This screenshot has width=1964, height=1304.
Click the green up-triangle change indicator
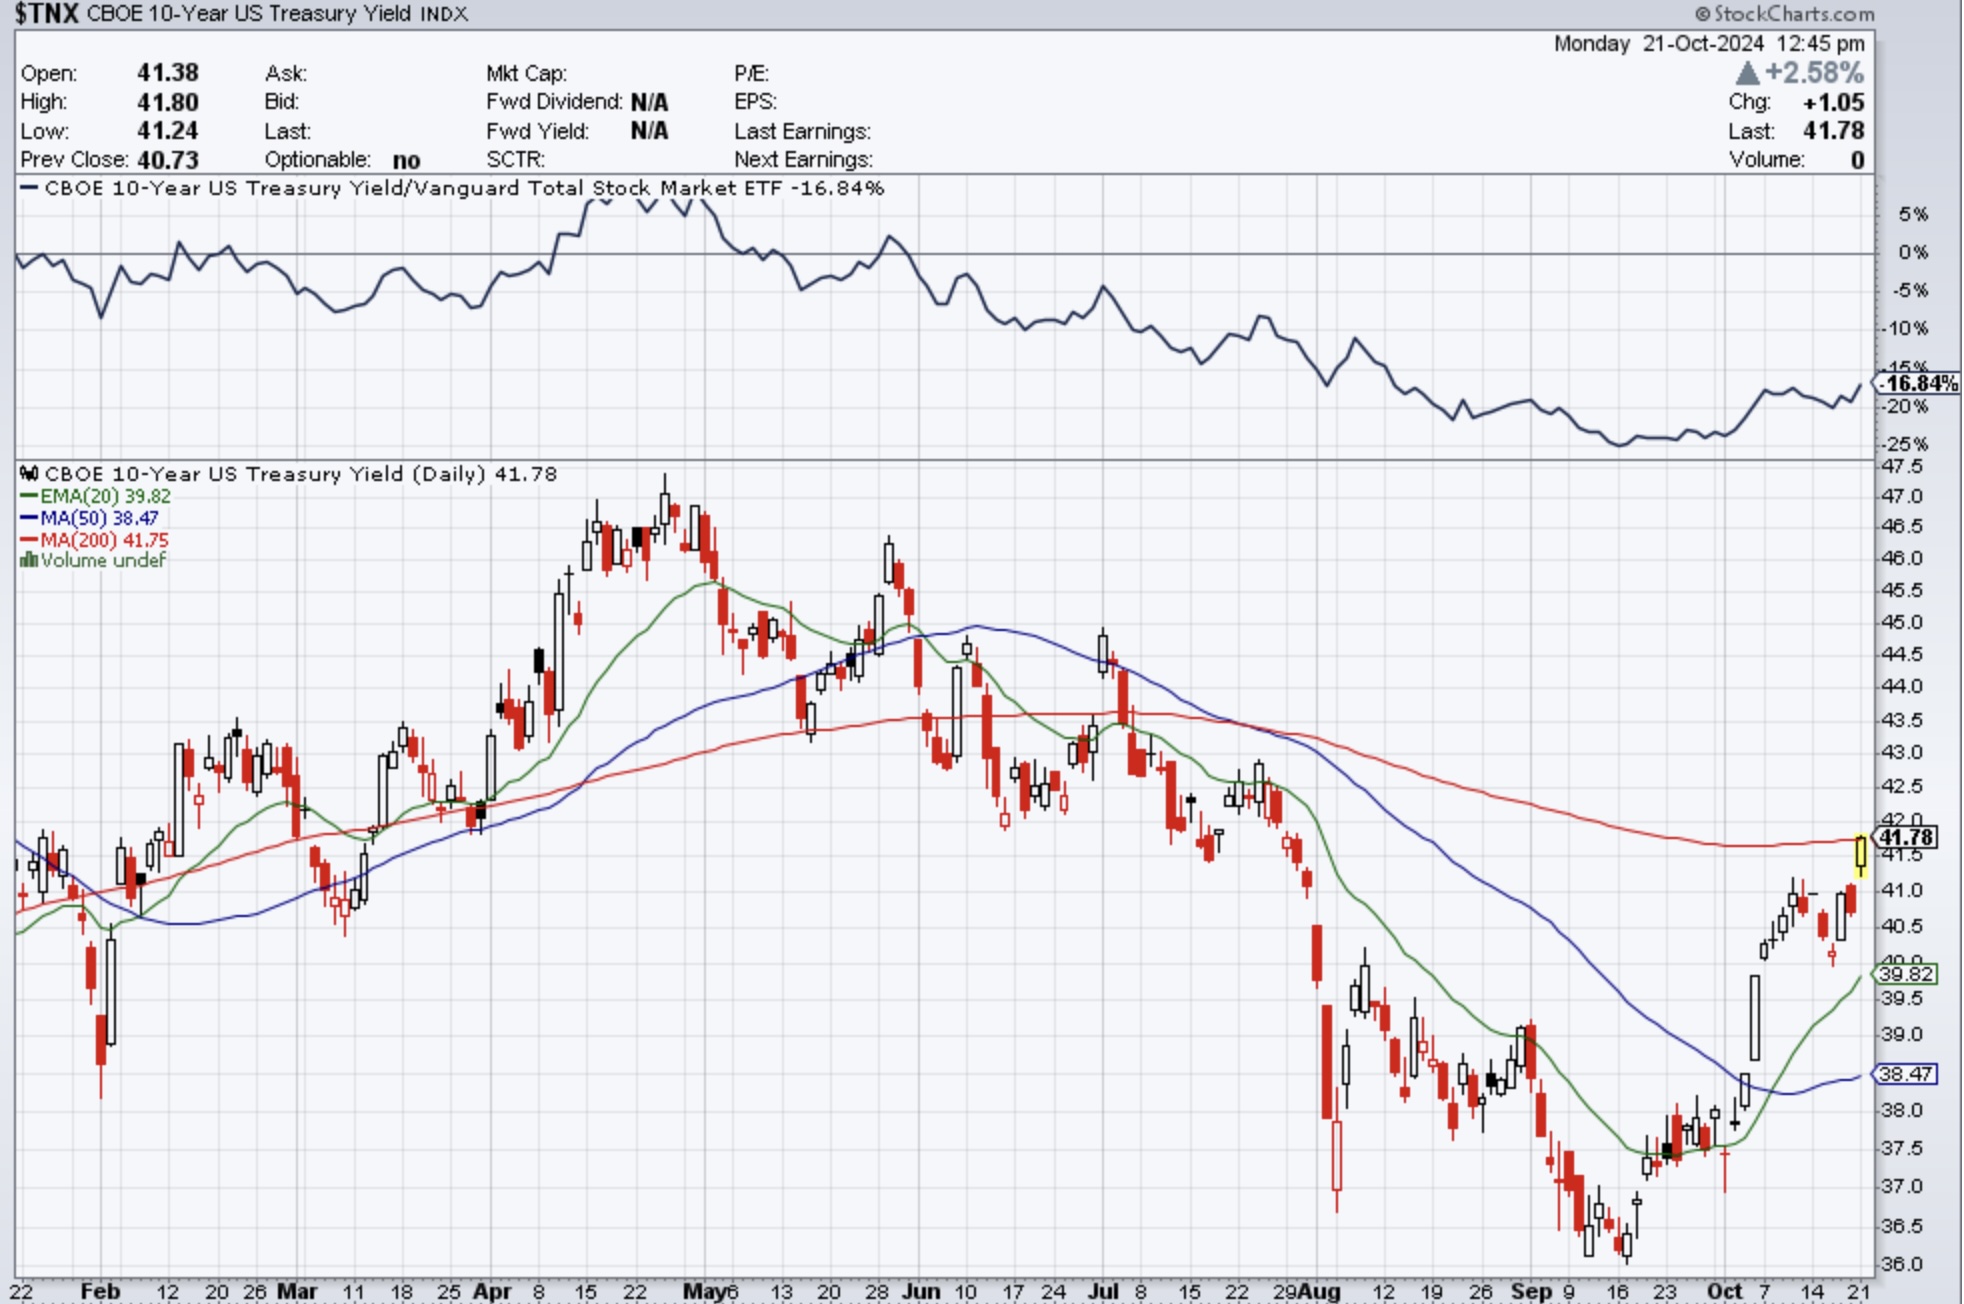tap(1747, 73)
